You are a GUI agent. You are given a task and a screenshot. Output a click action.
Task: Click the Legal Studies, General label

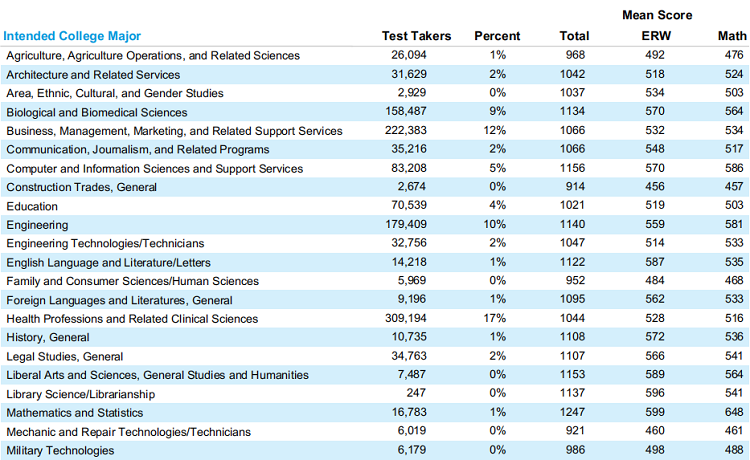[65, 356]
